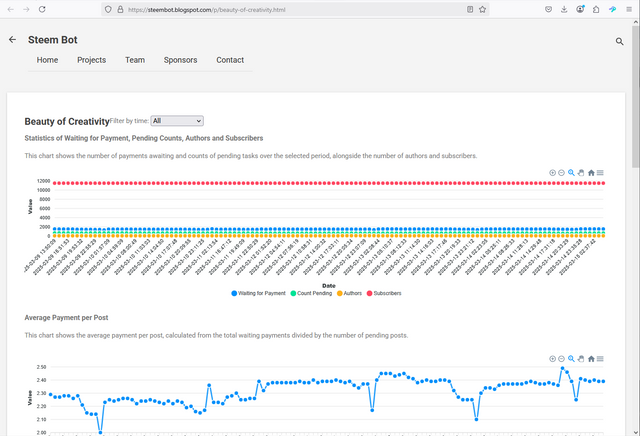Open the Team menu item
The height and width of the screenshot is (436, 640).
[135, 60]
